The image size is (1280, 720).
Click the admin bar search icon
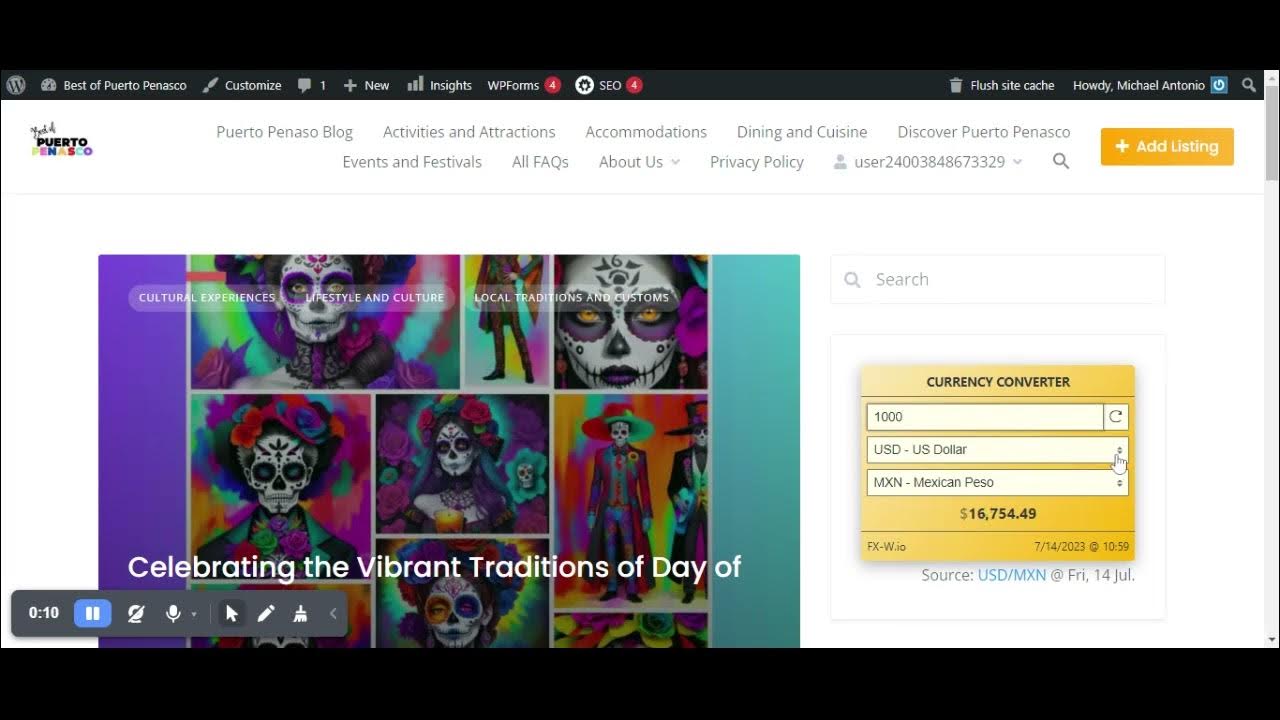coord(1249,85)
